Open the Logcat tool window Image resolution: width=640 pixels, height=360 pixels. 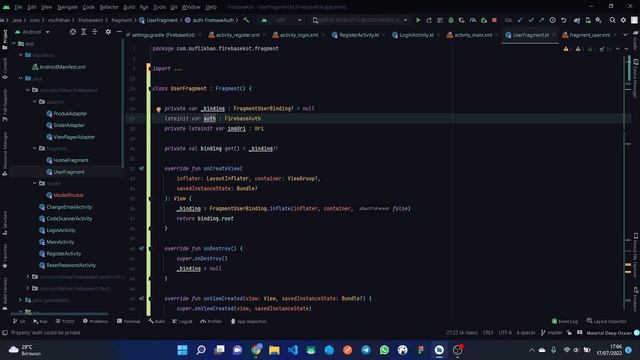click(x=182, y=322)
